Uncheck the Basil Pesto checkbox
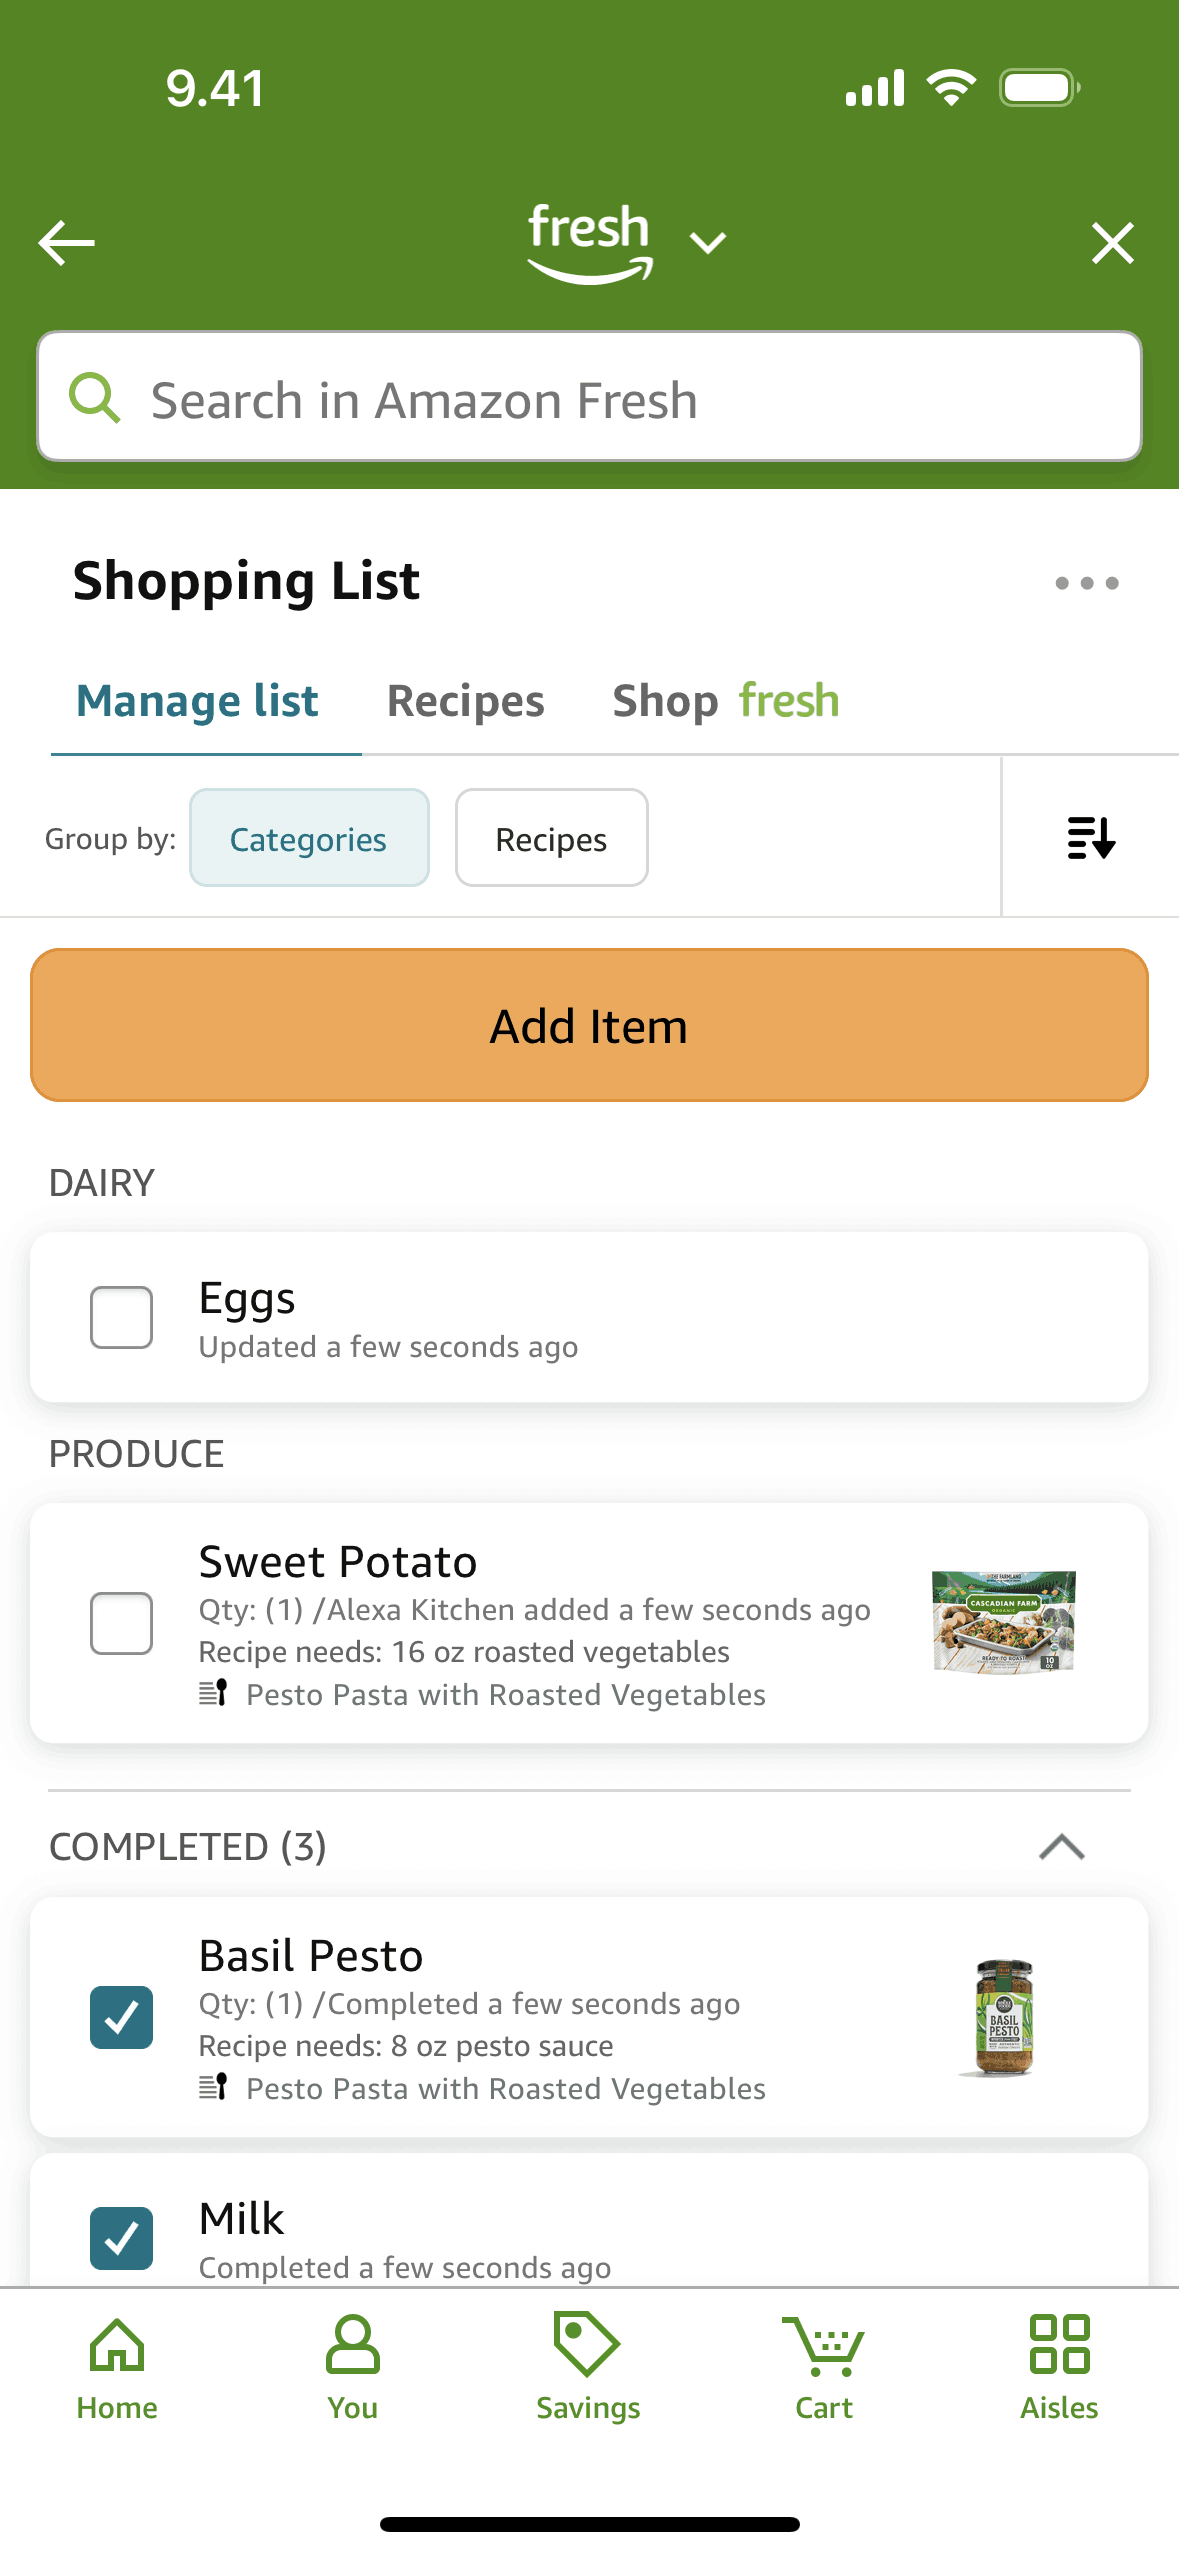 (121, 2017)
